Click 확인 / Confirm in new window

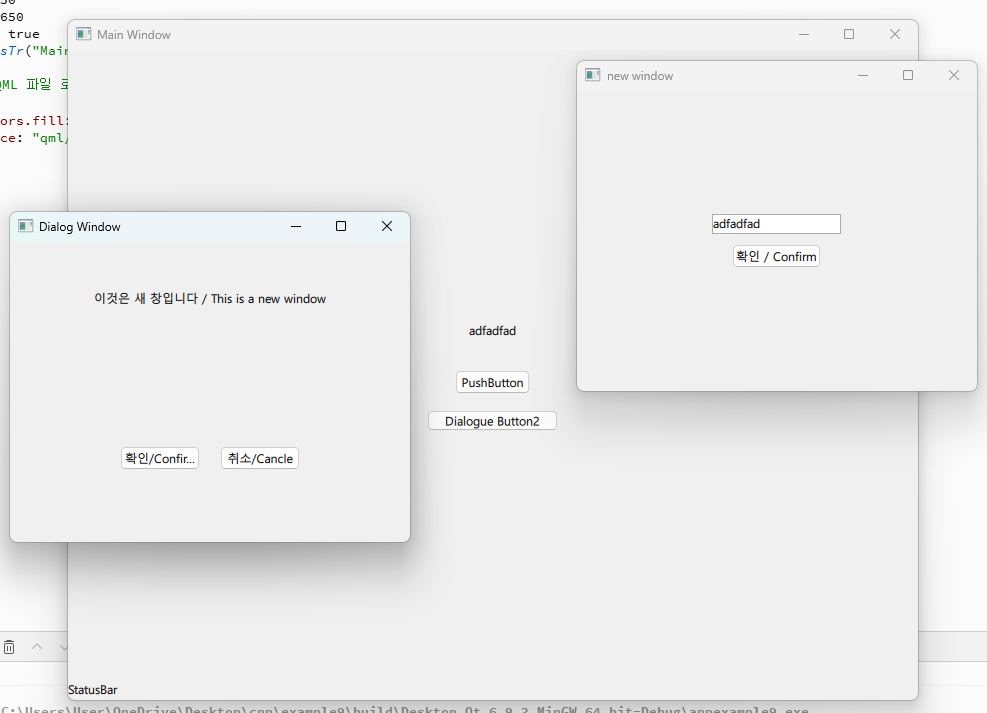[x=776, y=257]
